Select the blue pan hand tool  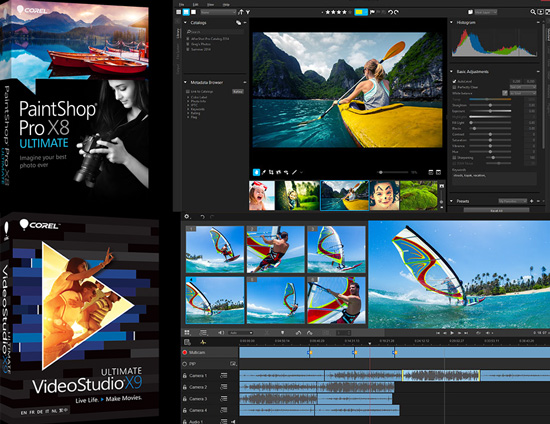coord(256,172)
